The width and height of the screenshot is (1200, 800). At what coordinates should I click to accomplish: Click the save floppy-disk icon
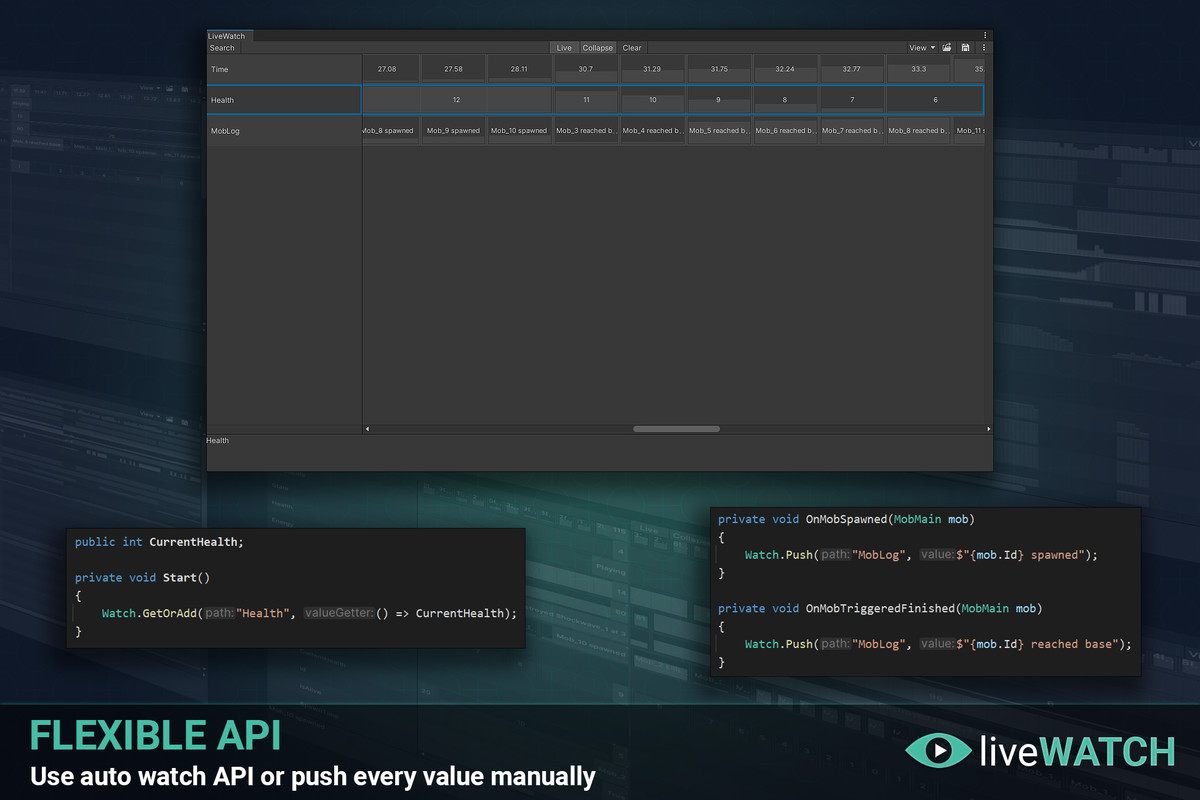(965, 48)
